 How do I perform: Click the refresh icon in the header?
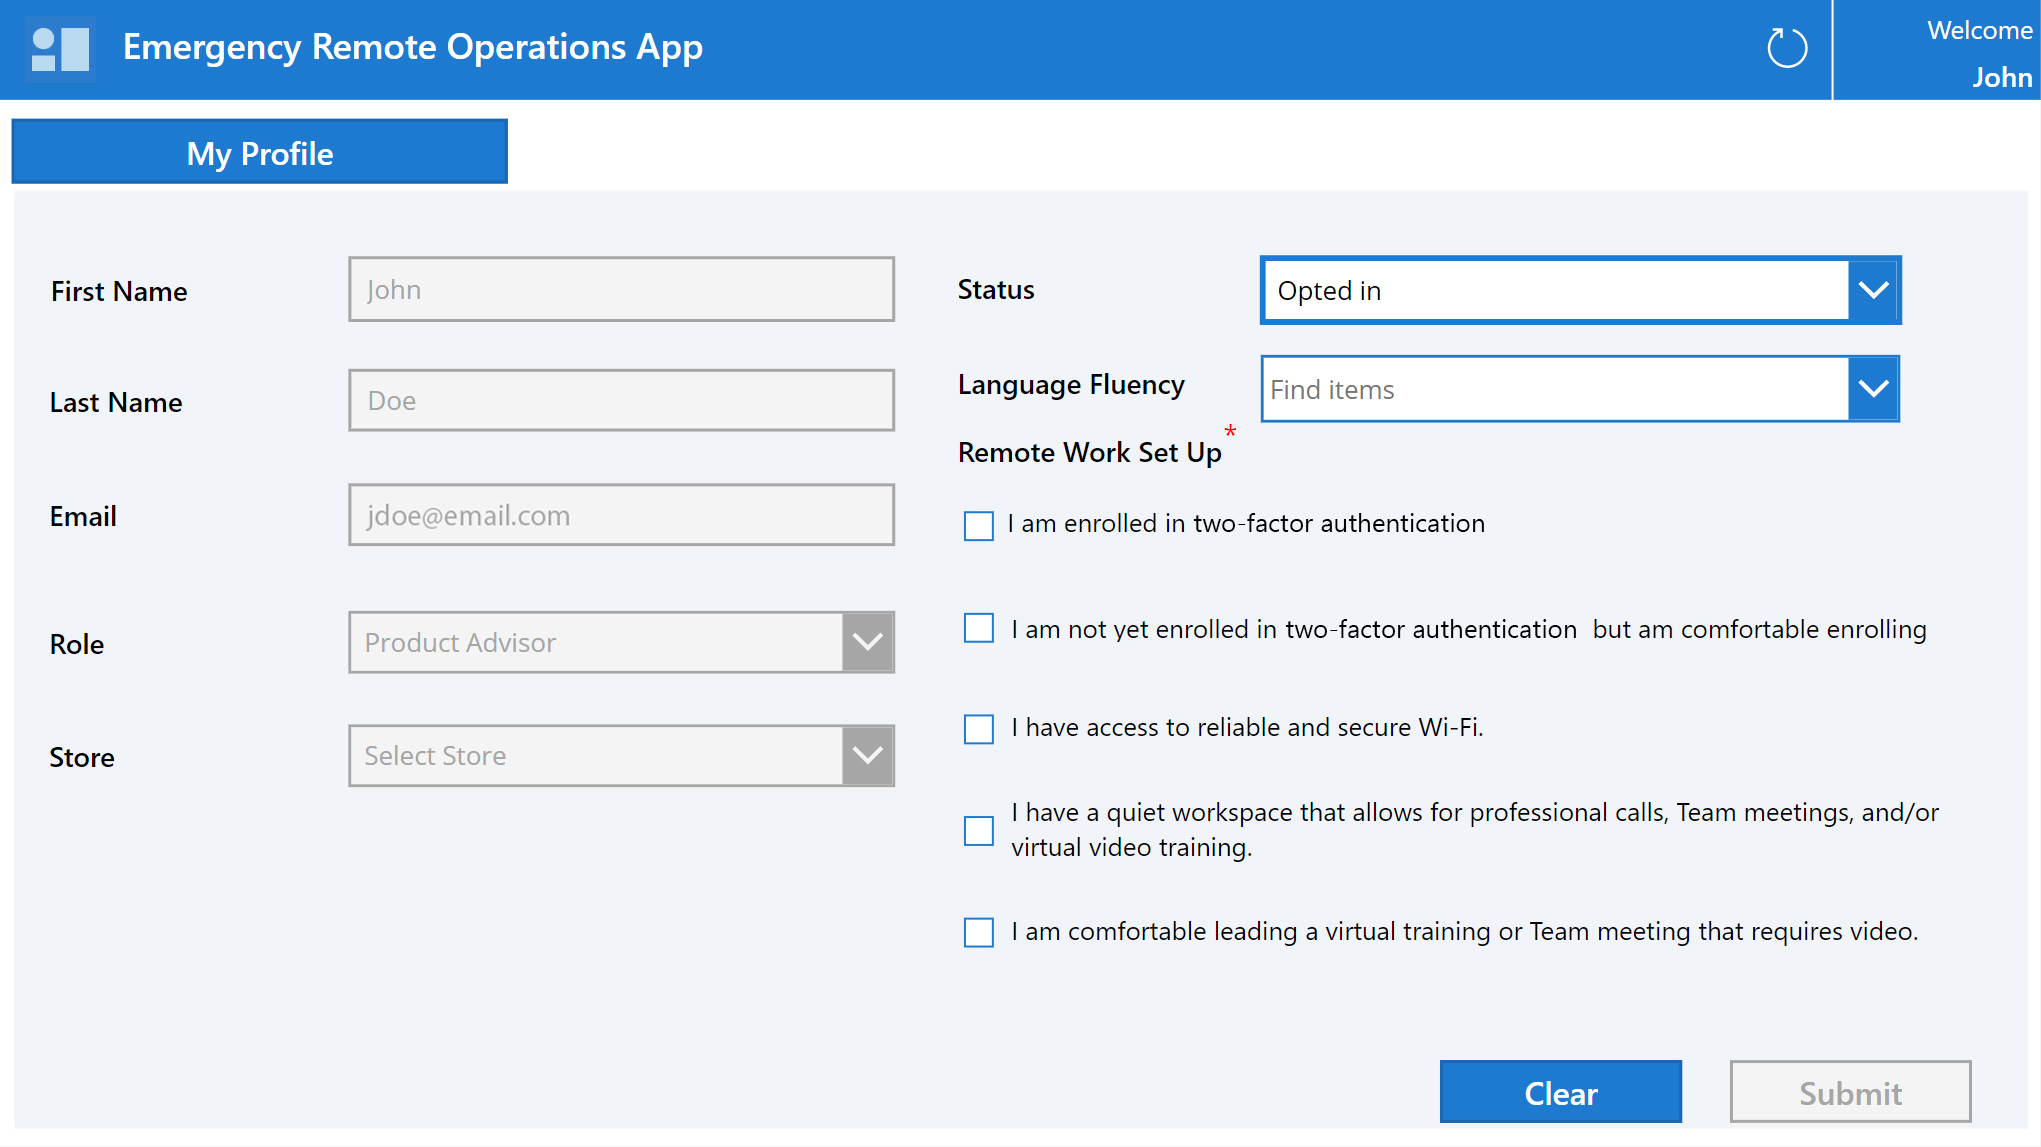point(1786,48)
